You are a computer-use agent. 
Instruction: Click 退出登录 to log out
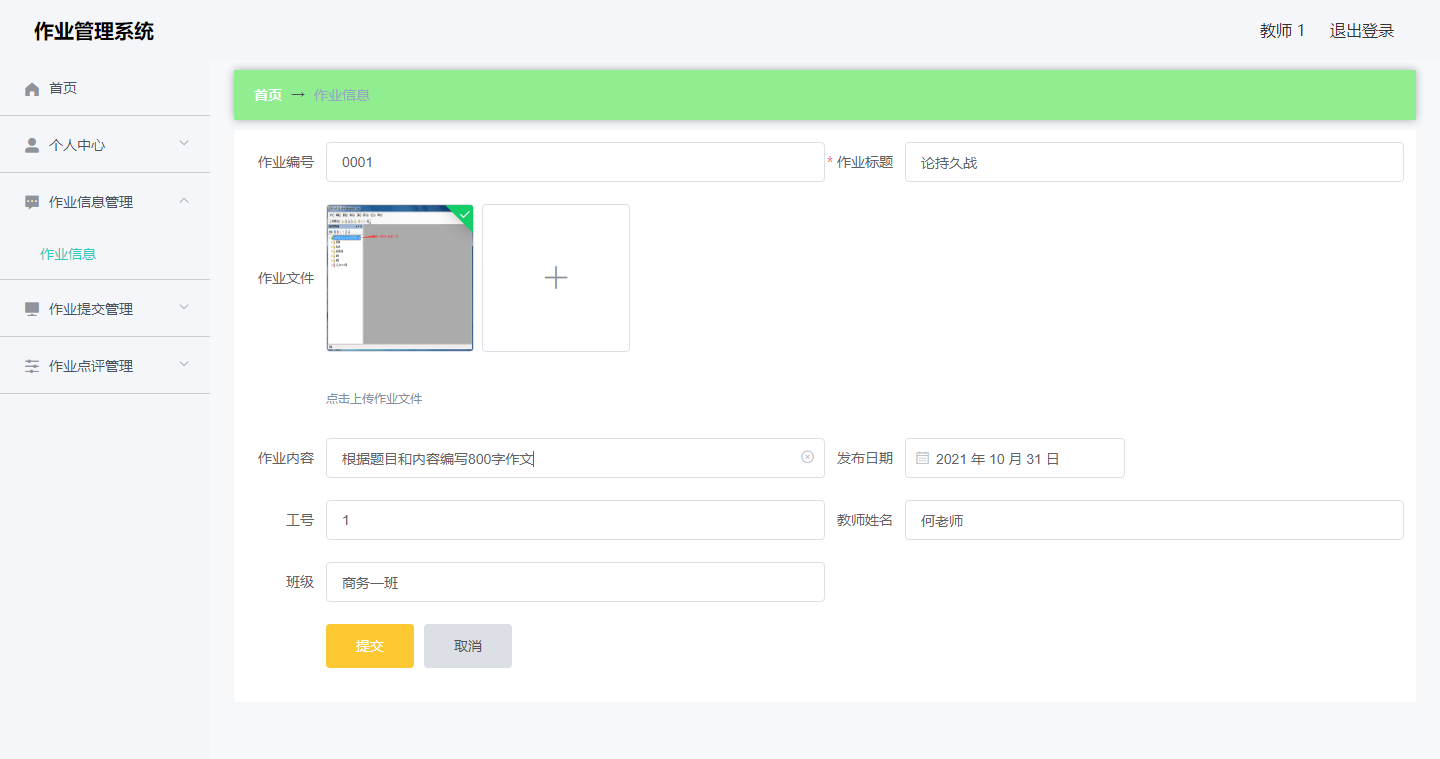click(x=1361, y=31)
